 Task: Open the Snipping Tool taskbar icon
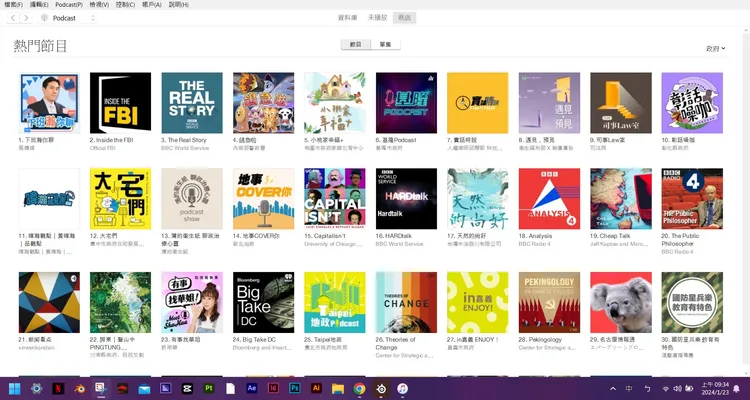point(101,389)
